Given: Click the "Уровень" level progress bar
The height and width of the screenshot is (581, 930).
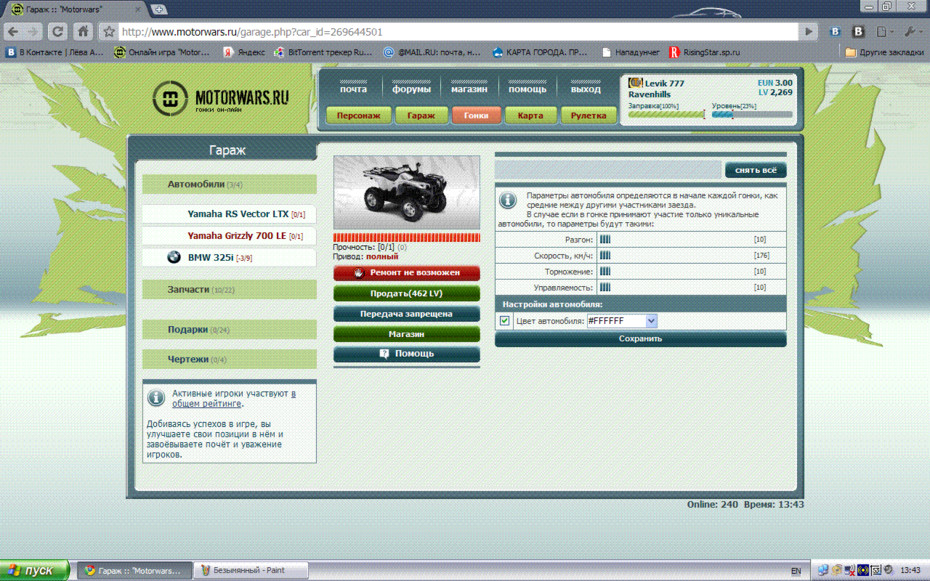Looking at the screenshot, I should [751, 114].
